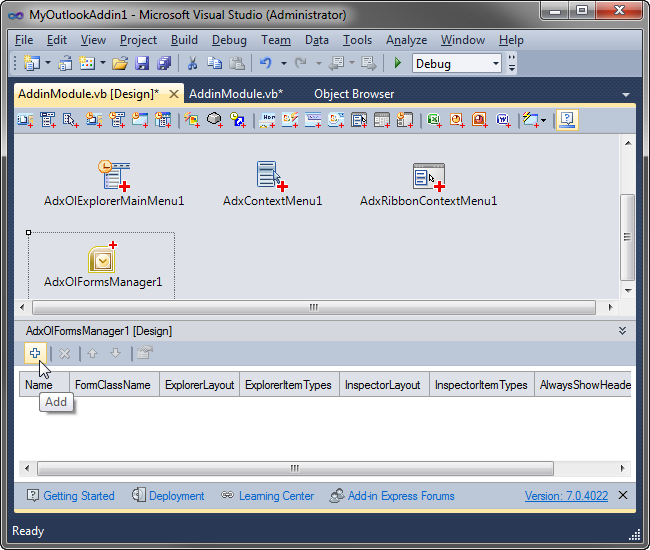Click the Add context menu designer icon
Image resolution: width=650 pixels, height=550 pixels.
pos(70,120)
